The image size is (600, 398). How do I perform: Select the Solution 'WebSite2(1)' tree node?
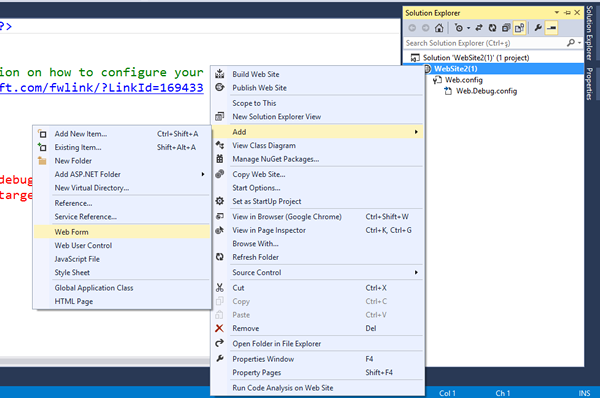(476, 58)
